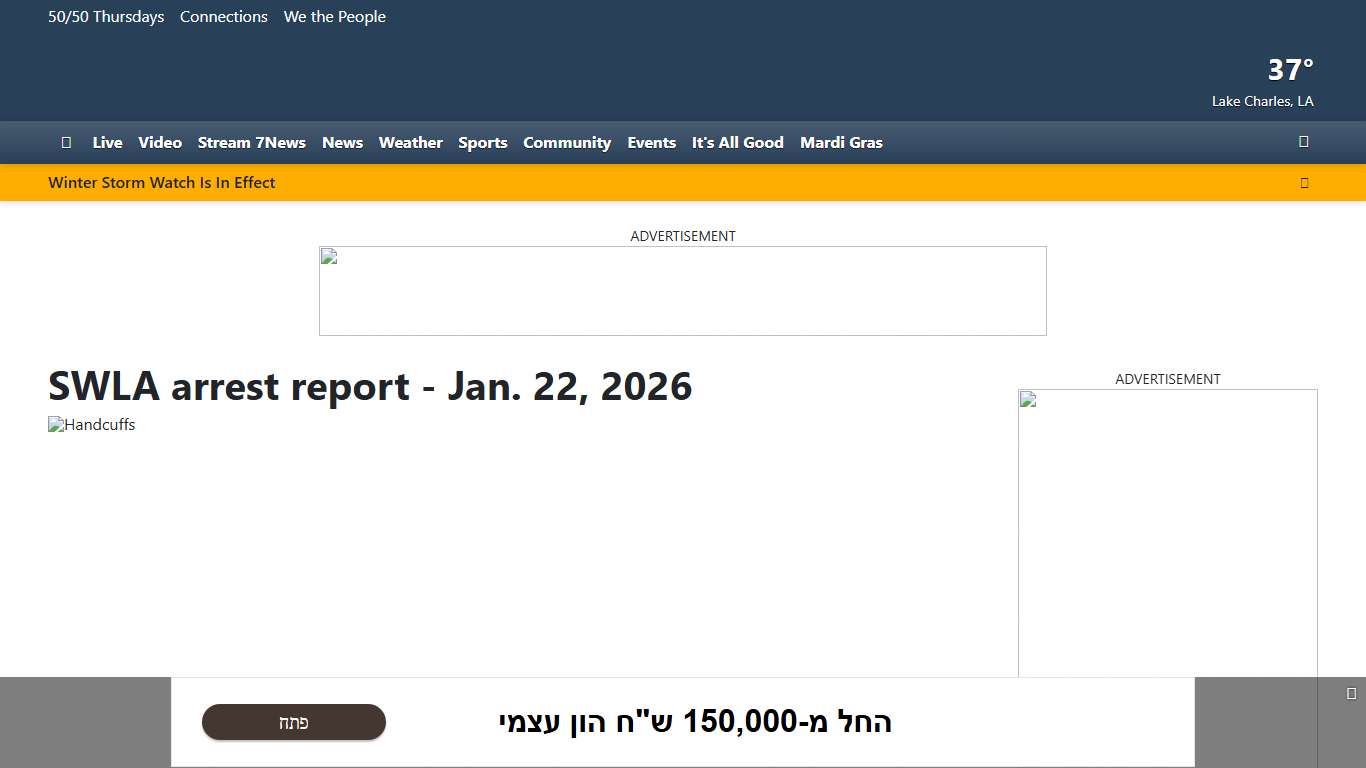This screenshot has height=768, width=1366.
Task: Click the broken image icon in the sidebar advertisement
Action: pos(1027,399)
